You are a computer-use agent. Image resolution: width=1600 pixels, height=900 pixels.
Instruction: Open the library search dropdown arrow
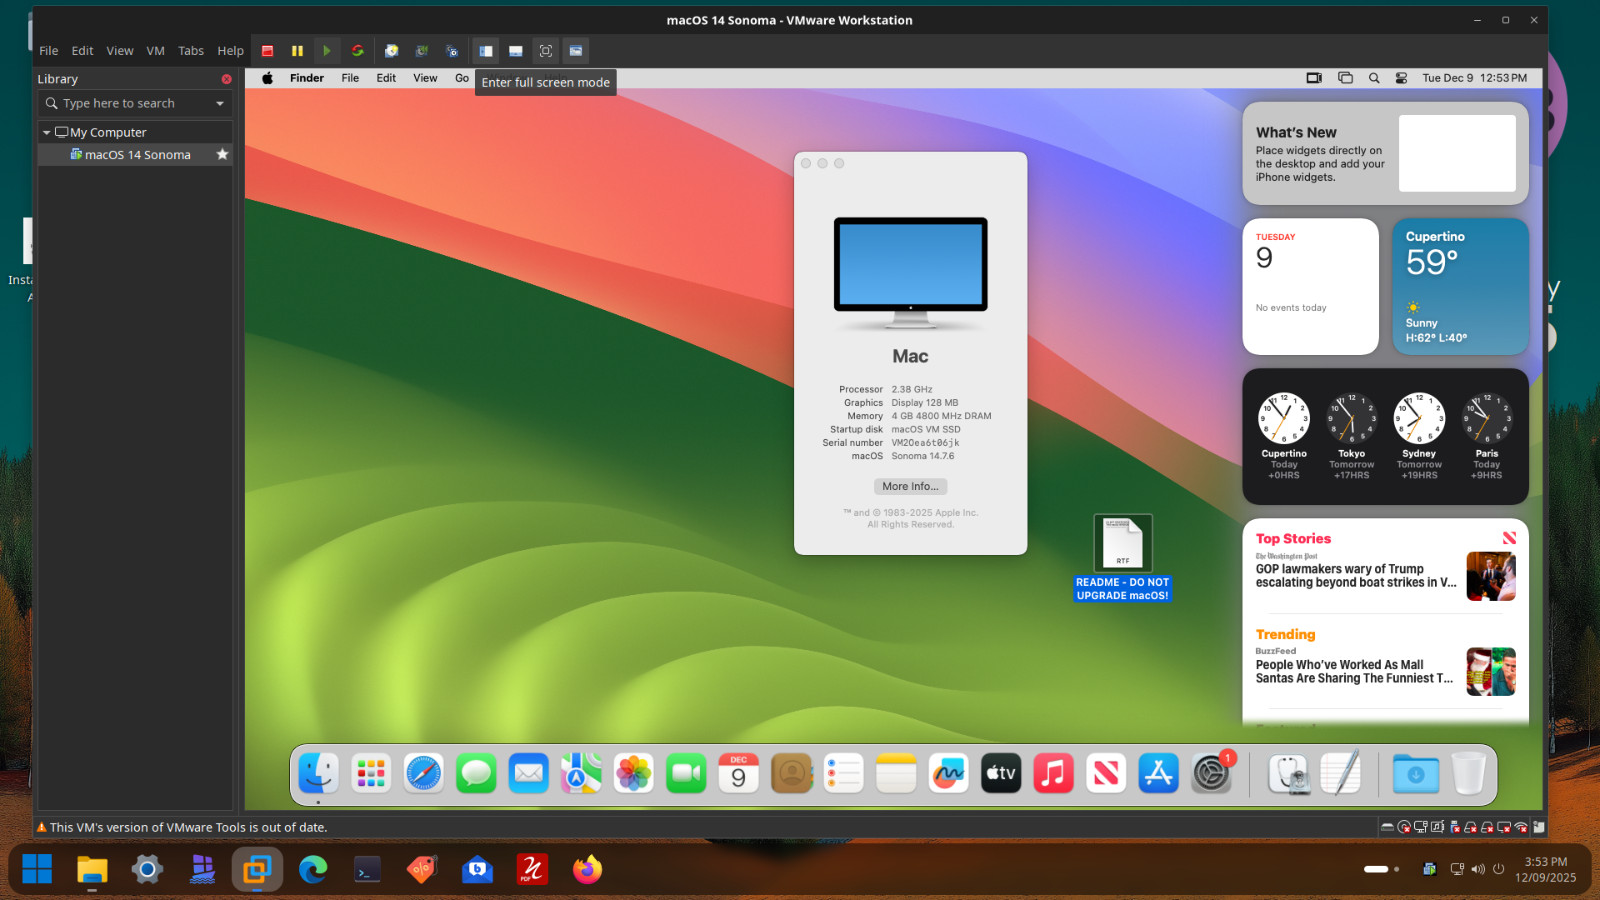tap(220, 104)
